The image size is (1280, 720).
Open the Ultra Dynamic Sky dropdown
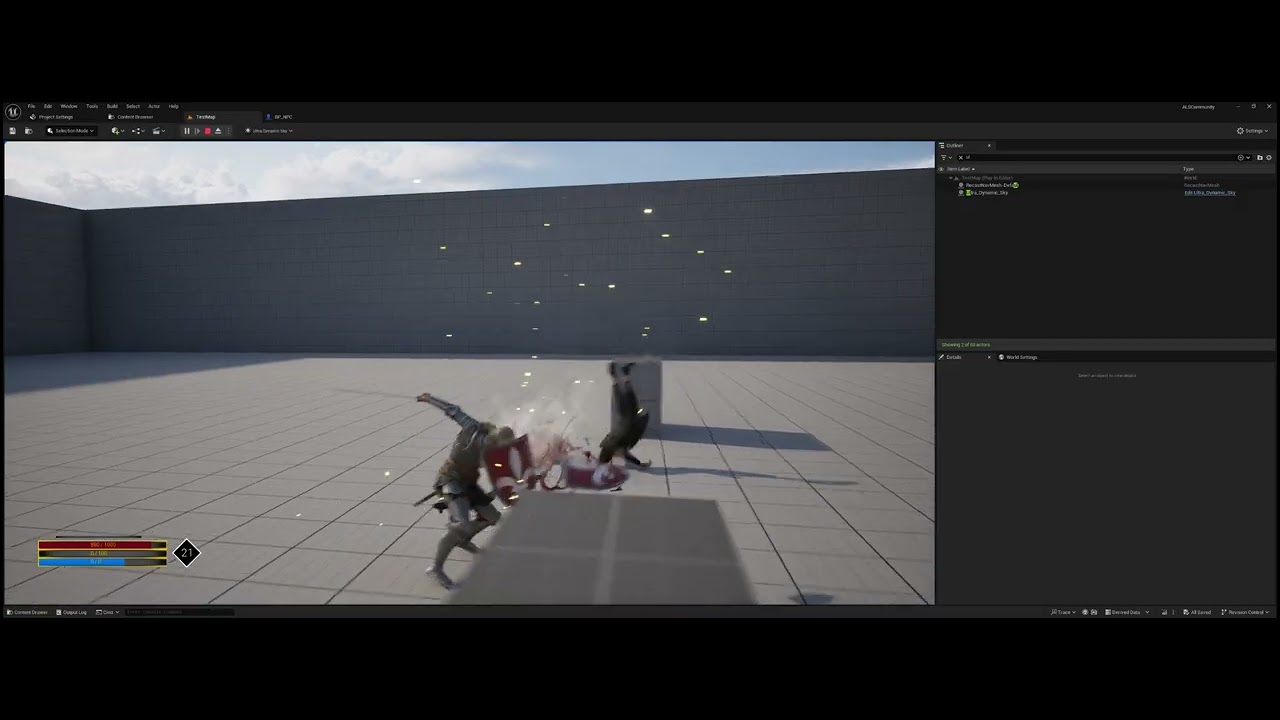pyautogui.click(x=269, y=131)
